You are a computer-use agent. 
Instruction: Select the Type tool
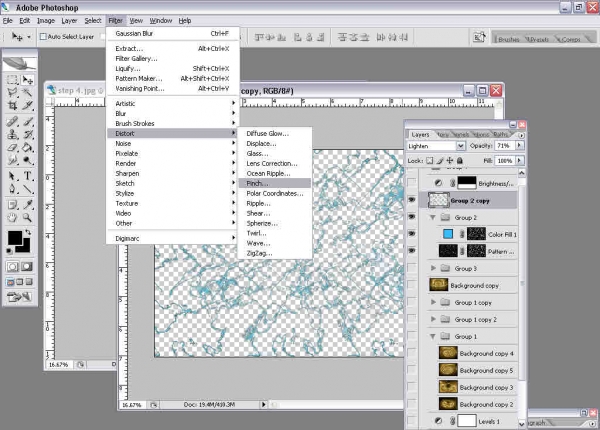click(x=28, y=176)
